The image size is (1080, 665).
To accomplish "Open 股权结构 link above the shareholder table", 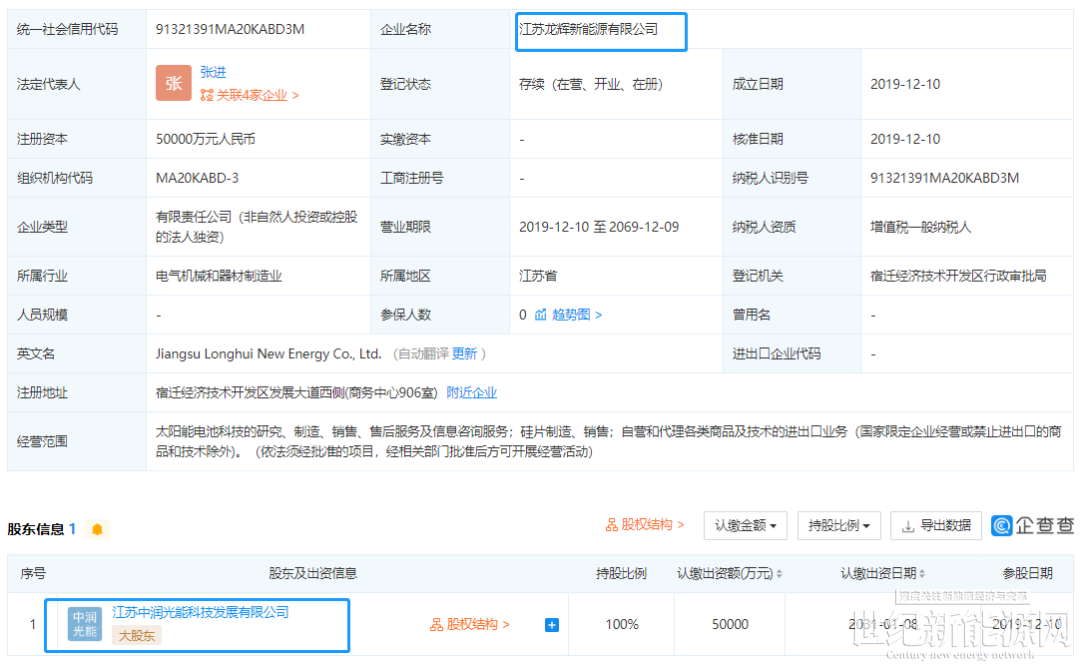I will (645, 525).
